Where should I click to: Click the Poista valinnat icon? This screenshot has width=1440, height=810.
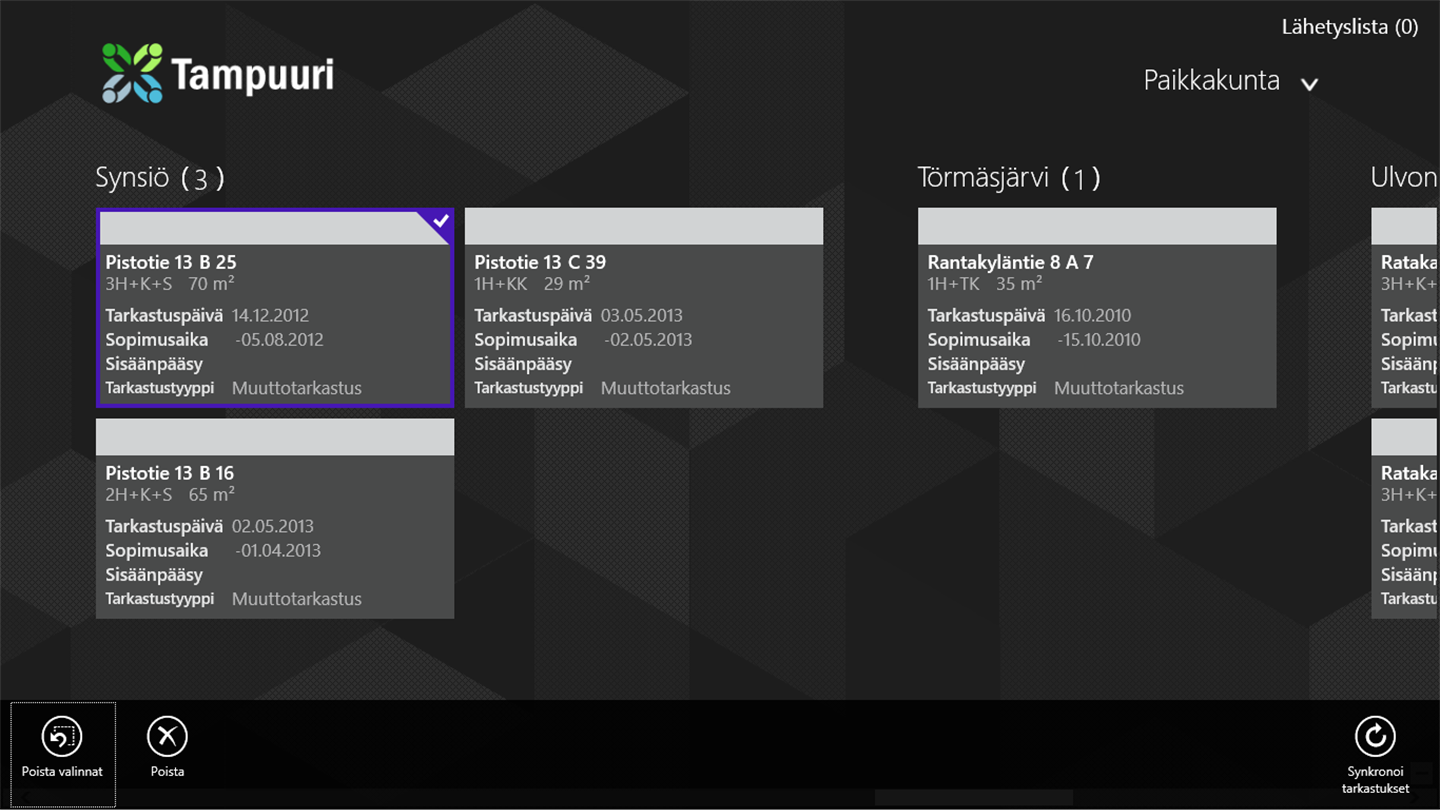pyautogui.click(x=62, y=737)
